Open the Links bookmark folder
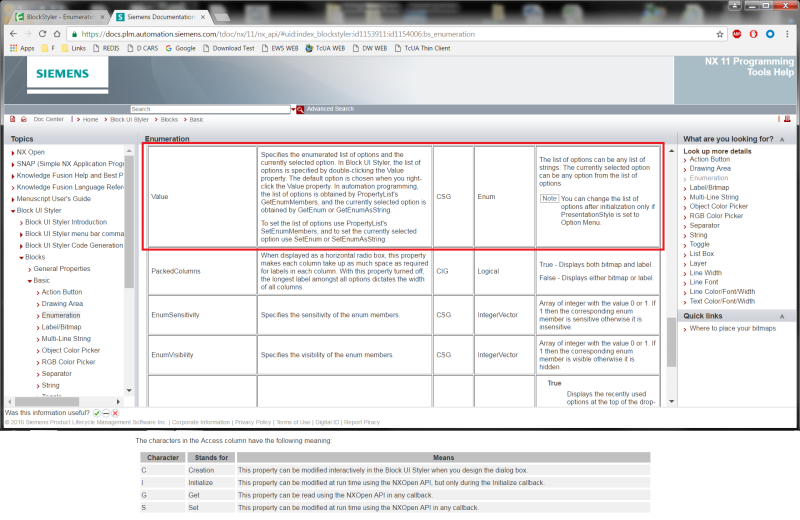 73,48
